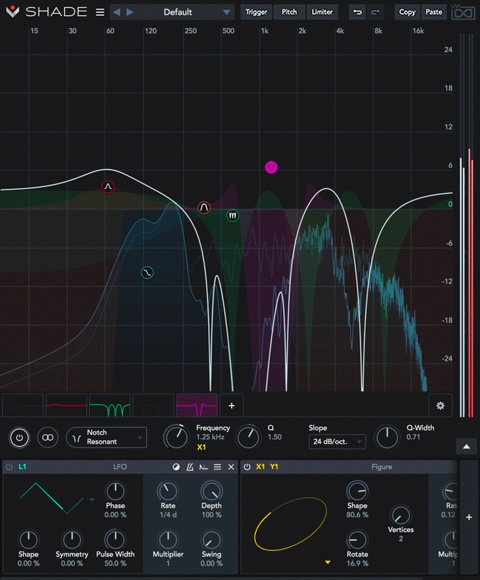The image size is (480, 580).
Task: Open settings gear icon below graph
Action: [x=440, y=406]
